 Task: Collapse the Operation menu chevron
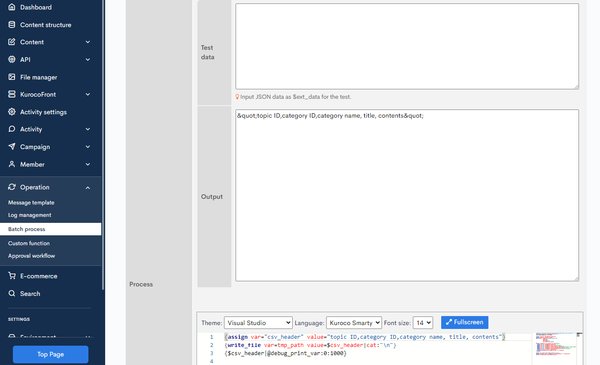click(x=88, y=187)
